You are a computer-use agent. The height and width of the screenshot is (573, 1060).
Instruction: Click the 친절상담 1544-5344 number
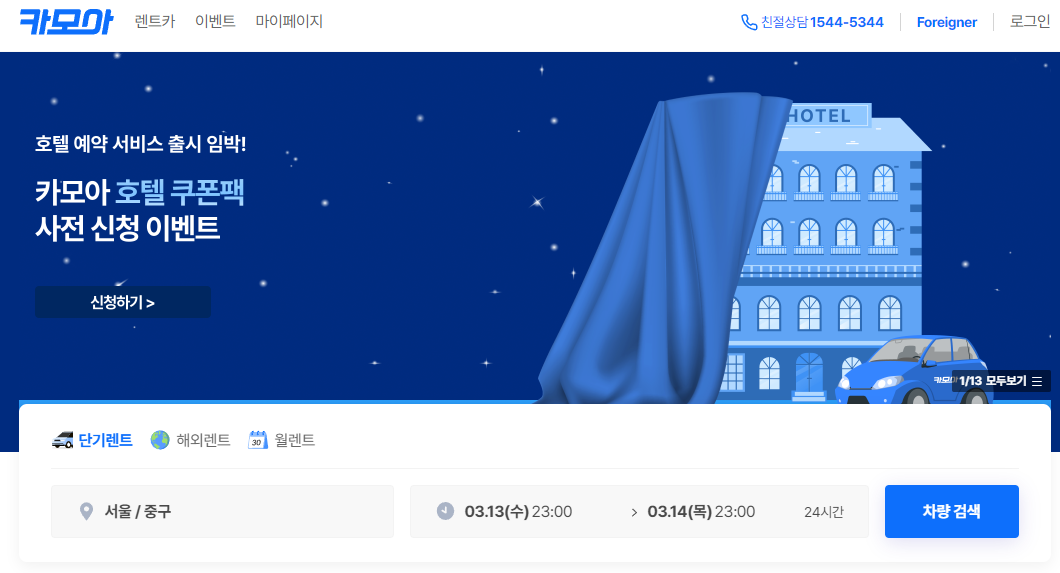click(x=822, y=22)
